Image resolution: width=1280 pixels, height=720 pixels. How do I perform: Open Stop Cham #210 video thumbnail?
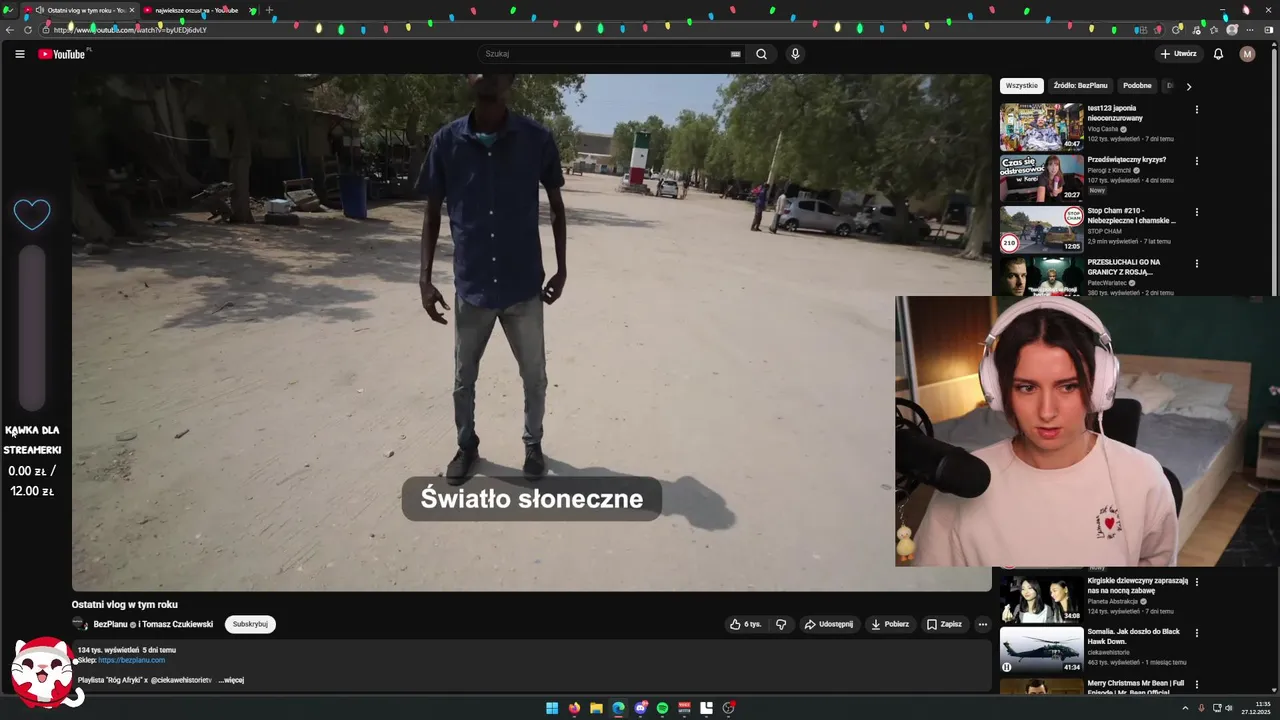[x=1041, y=229]
